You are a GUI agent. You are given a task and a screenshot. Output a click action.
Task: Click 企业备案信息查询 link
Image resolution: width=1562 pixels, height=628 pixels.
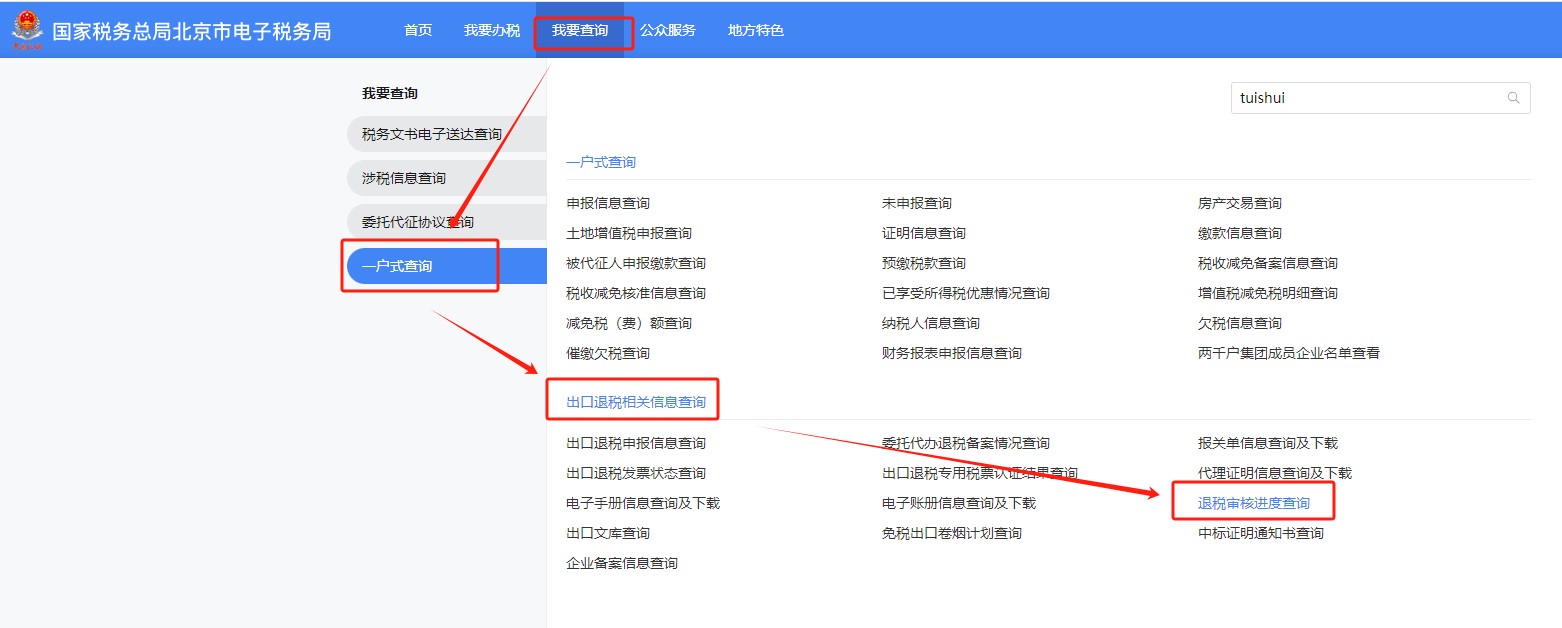coord(622,563)
